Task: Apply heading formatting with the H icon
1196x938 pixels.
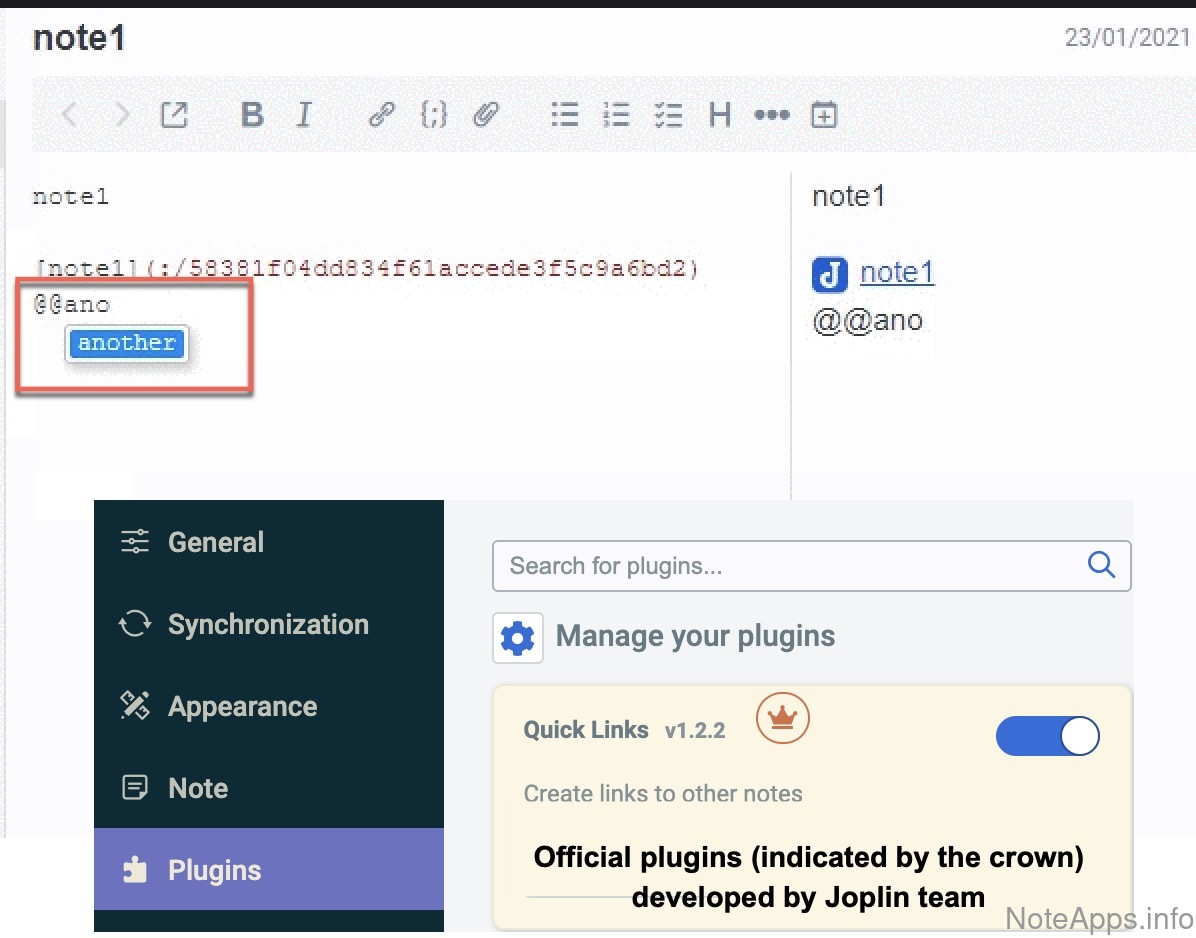Action: click(x=719, y=115)
